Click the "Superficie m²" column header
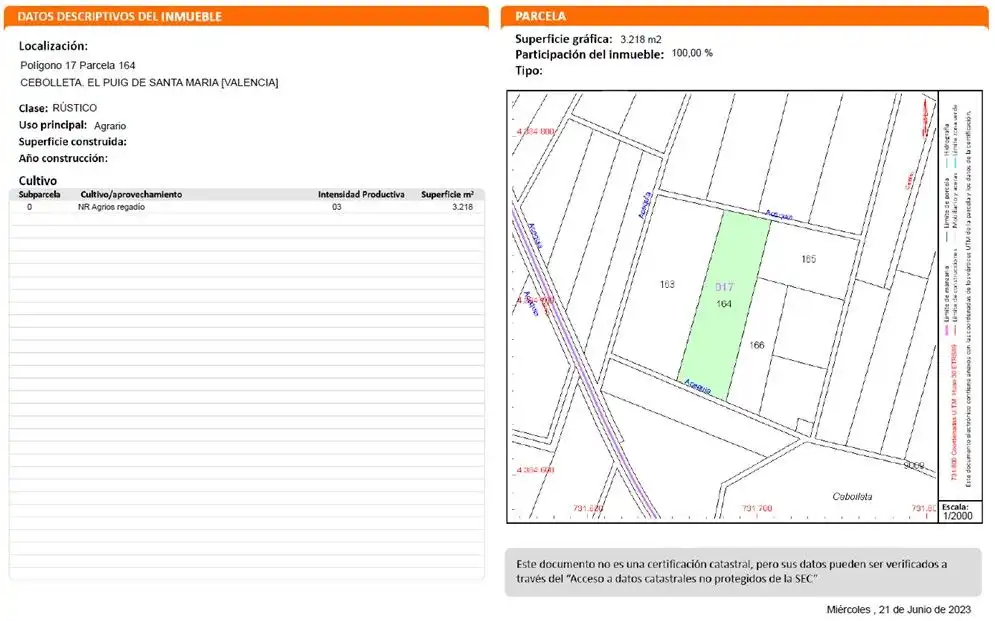Image resolution: width=995 pixels, height=621 pixels. tap(447, 195)
